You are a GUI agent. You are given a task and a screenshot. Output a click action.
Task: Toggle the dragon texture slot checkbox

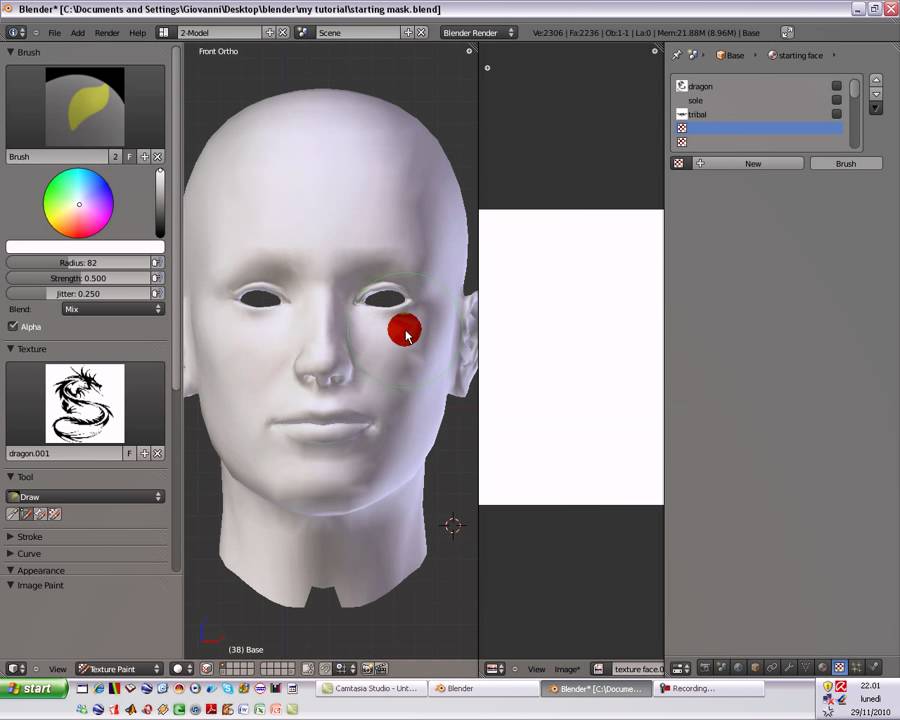click(x=836, y=86)
